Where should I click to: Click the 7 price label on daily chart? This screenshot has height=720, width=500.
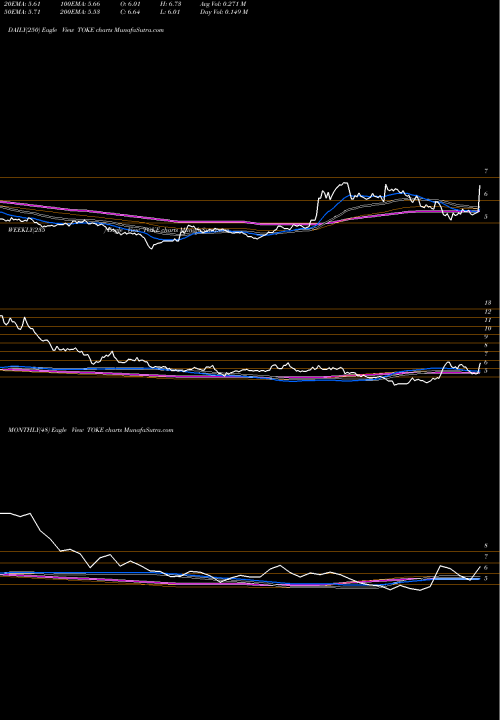[486, 171]
